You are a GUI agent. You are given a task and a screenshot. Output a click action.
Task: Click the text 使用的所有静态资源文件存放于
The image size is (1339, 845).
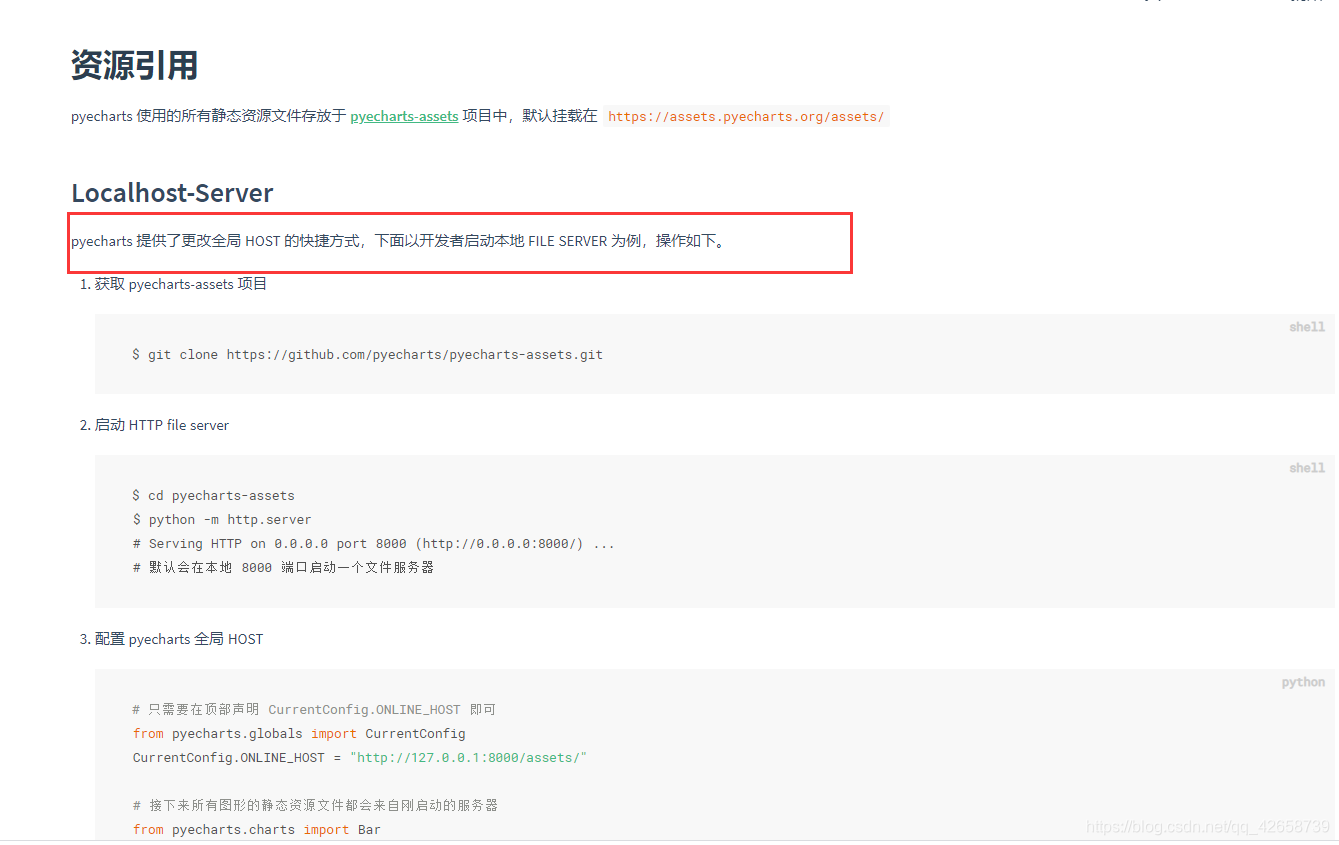coord(241,116)
